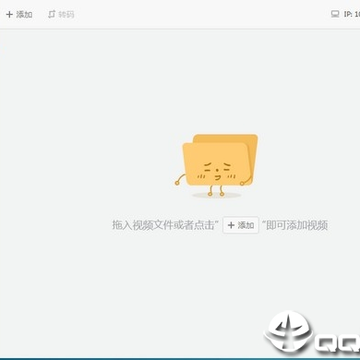Click the sad folder illustration
The width and height of the screenshot is (360, 360).
click(x=217, y=165)
